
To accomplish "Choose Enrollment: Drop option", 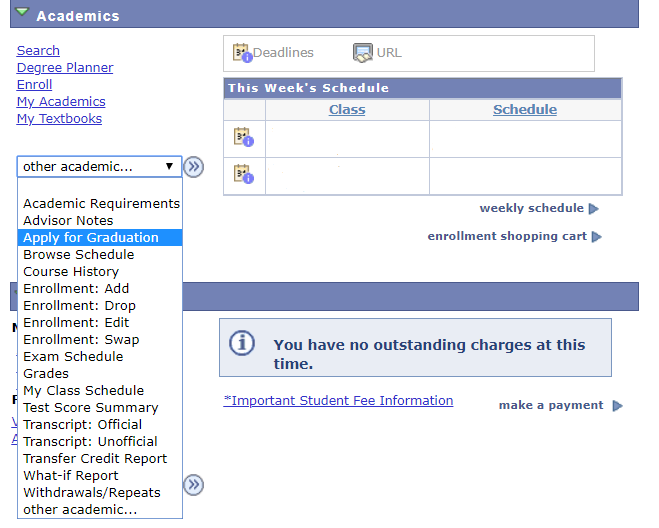I will pos(100,306).
